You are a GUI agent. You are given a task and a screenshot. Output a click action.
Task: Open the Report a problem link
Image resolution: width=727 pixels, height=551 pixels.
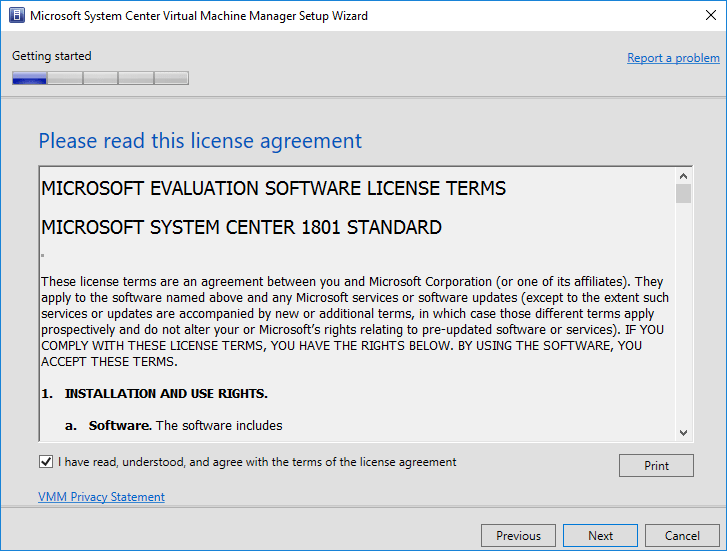pos(673,58)
